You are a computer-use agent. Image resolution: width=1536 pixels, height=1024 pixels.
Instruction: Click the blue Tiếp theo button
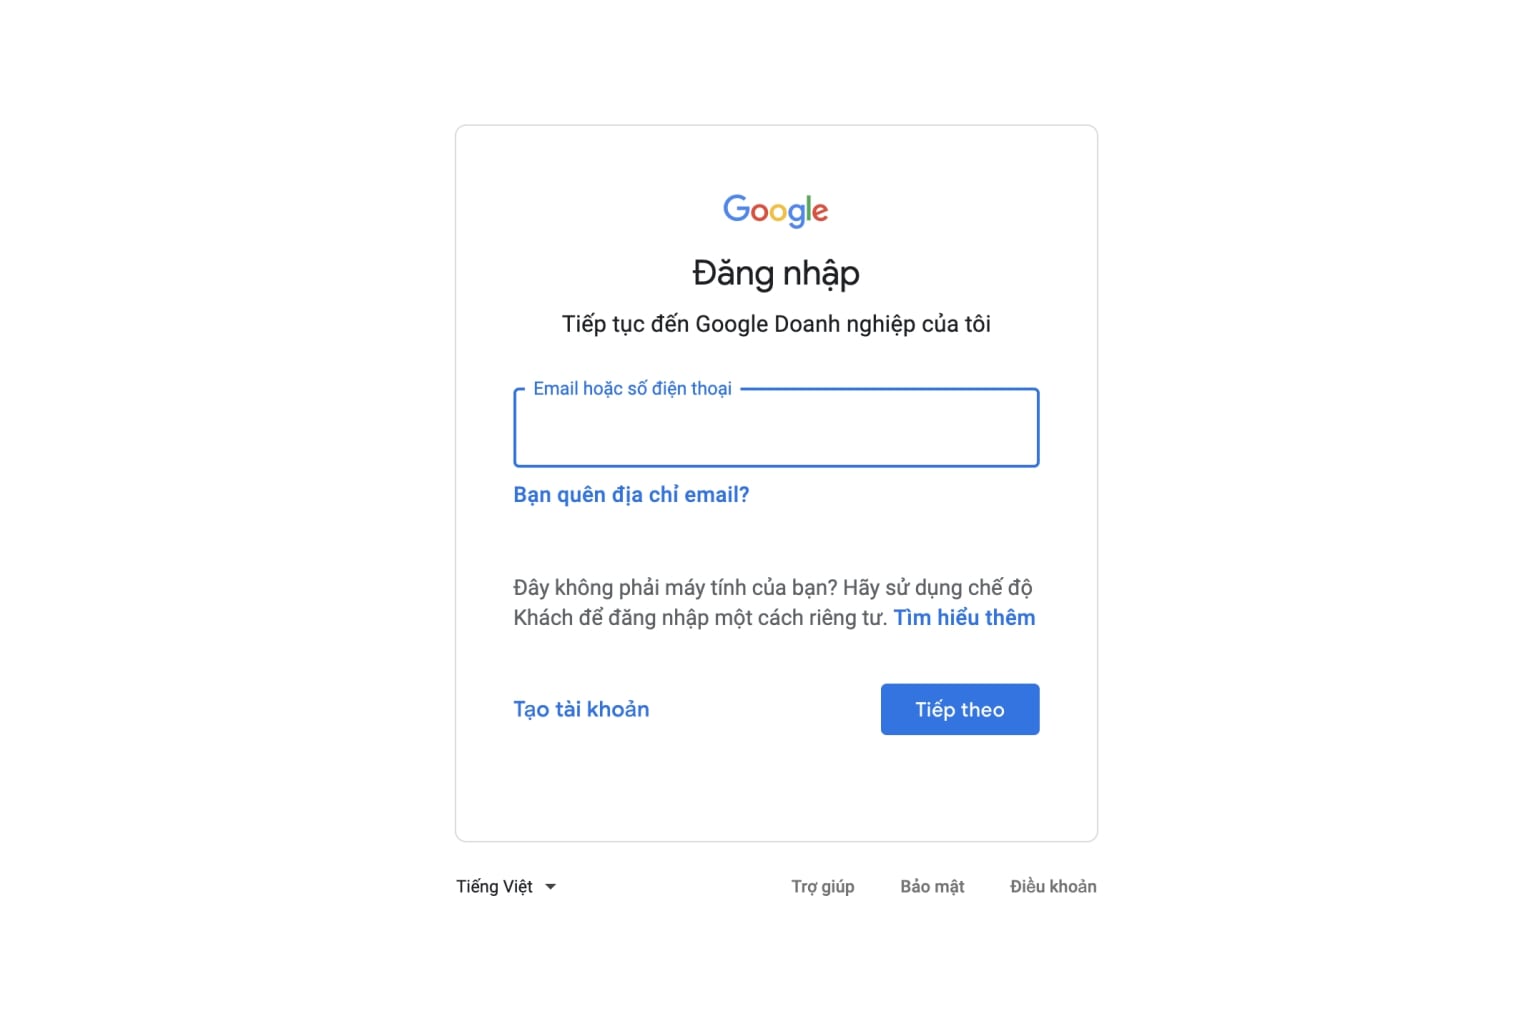pos(960,709)
